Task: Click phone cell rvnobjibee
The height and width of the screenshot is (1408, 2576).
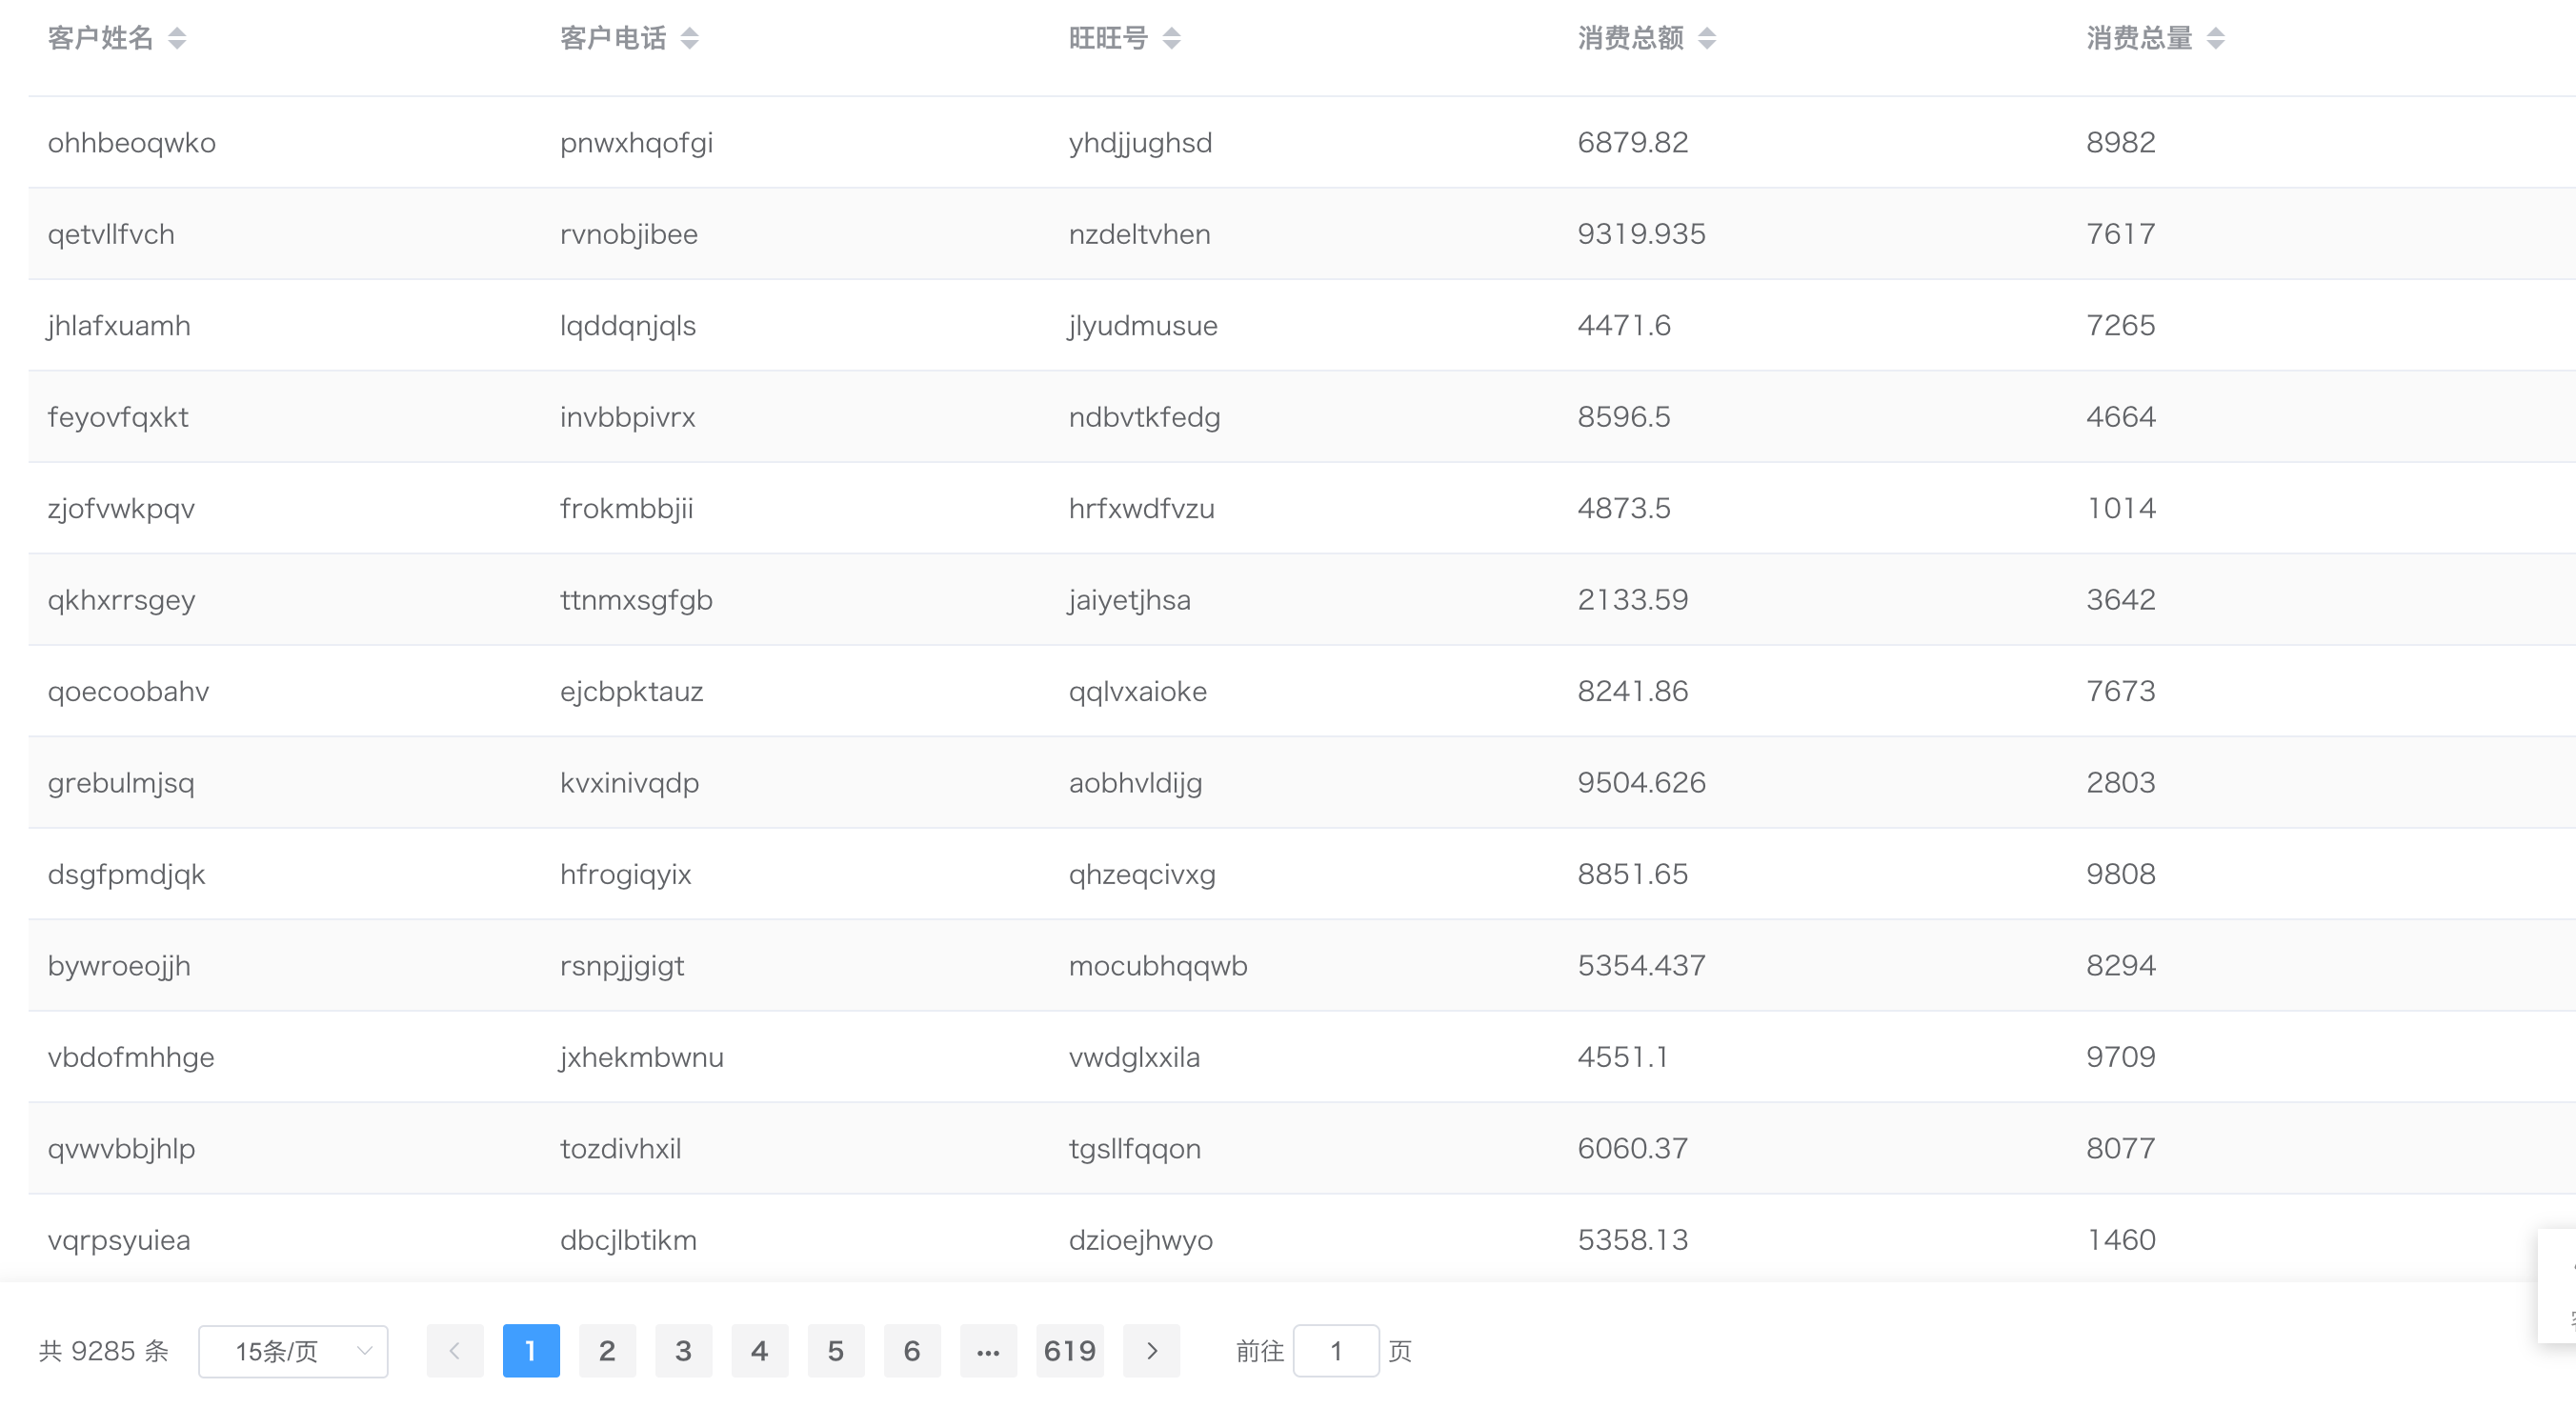Action: [629, 234]
